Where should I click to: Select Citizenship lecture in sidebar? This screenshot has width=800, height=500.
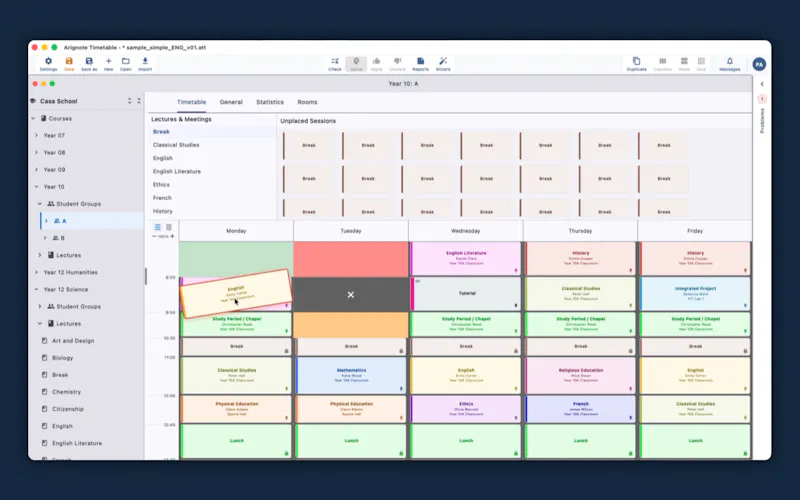tap(68, 409)
